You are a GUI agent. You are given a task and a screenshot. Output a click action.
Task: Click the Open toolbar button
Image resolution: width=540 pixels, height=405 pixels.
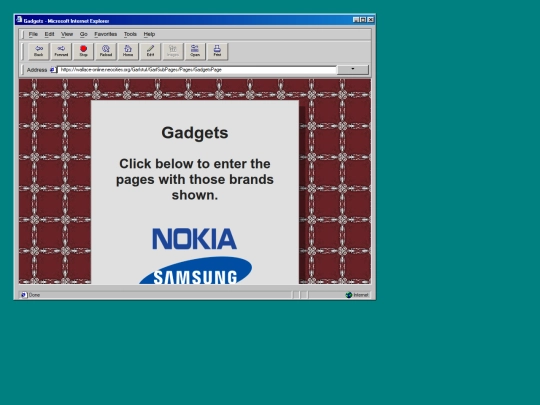coord(195,51)
